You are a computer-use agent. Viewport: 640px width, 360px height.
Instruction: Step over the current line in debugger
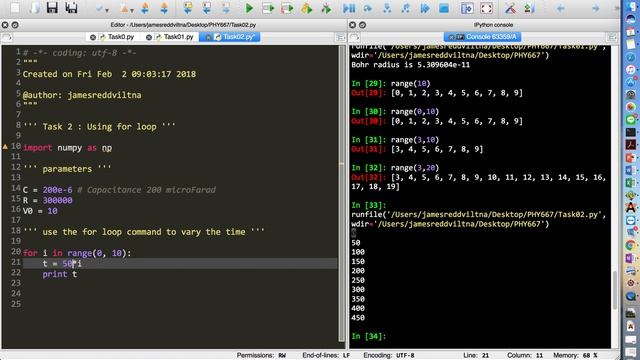[x=368, y=8]
